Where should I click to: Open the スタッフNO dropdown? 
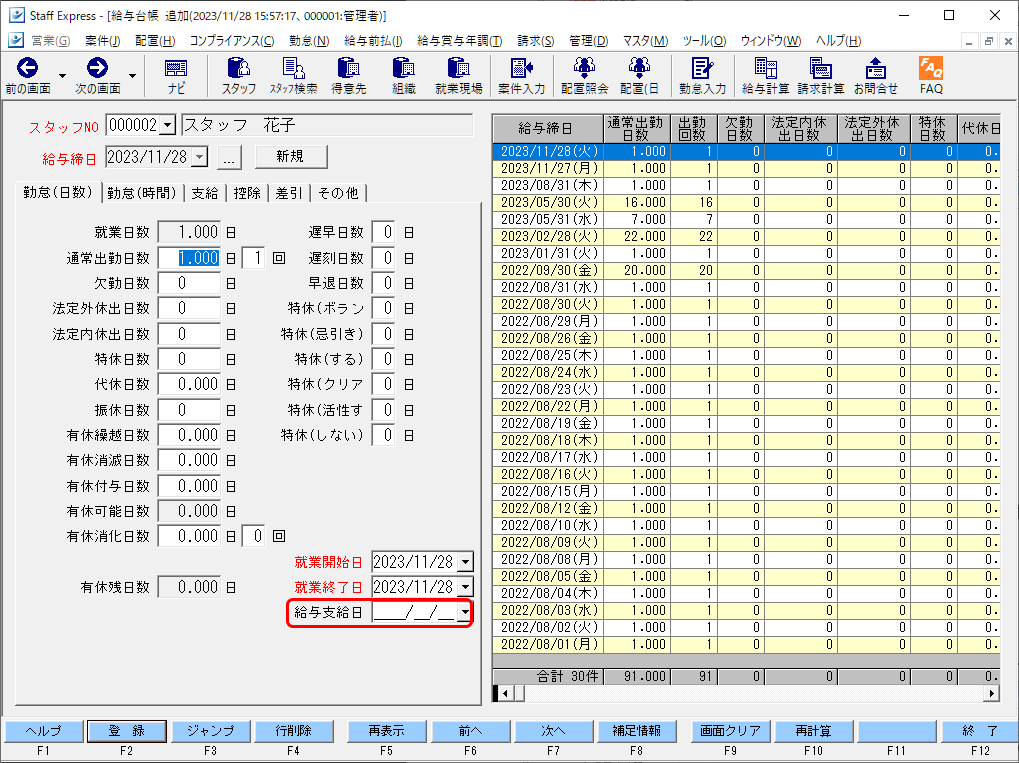168,125
